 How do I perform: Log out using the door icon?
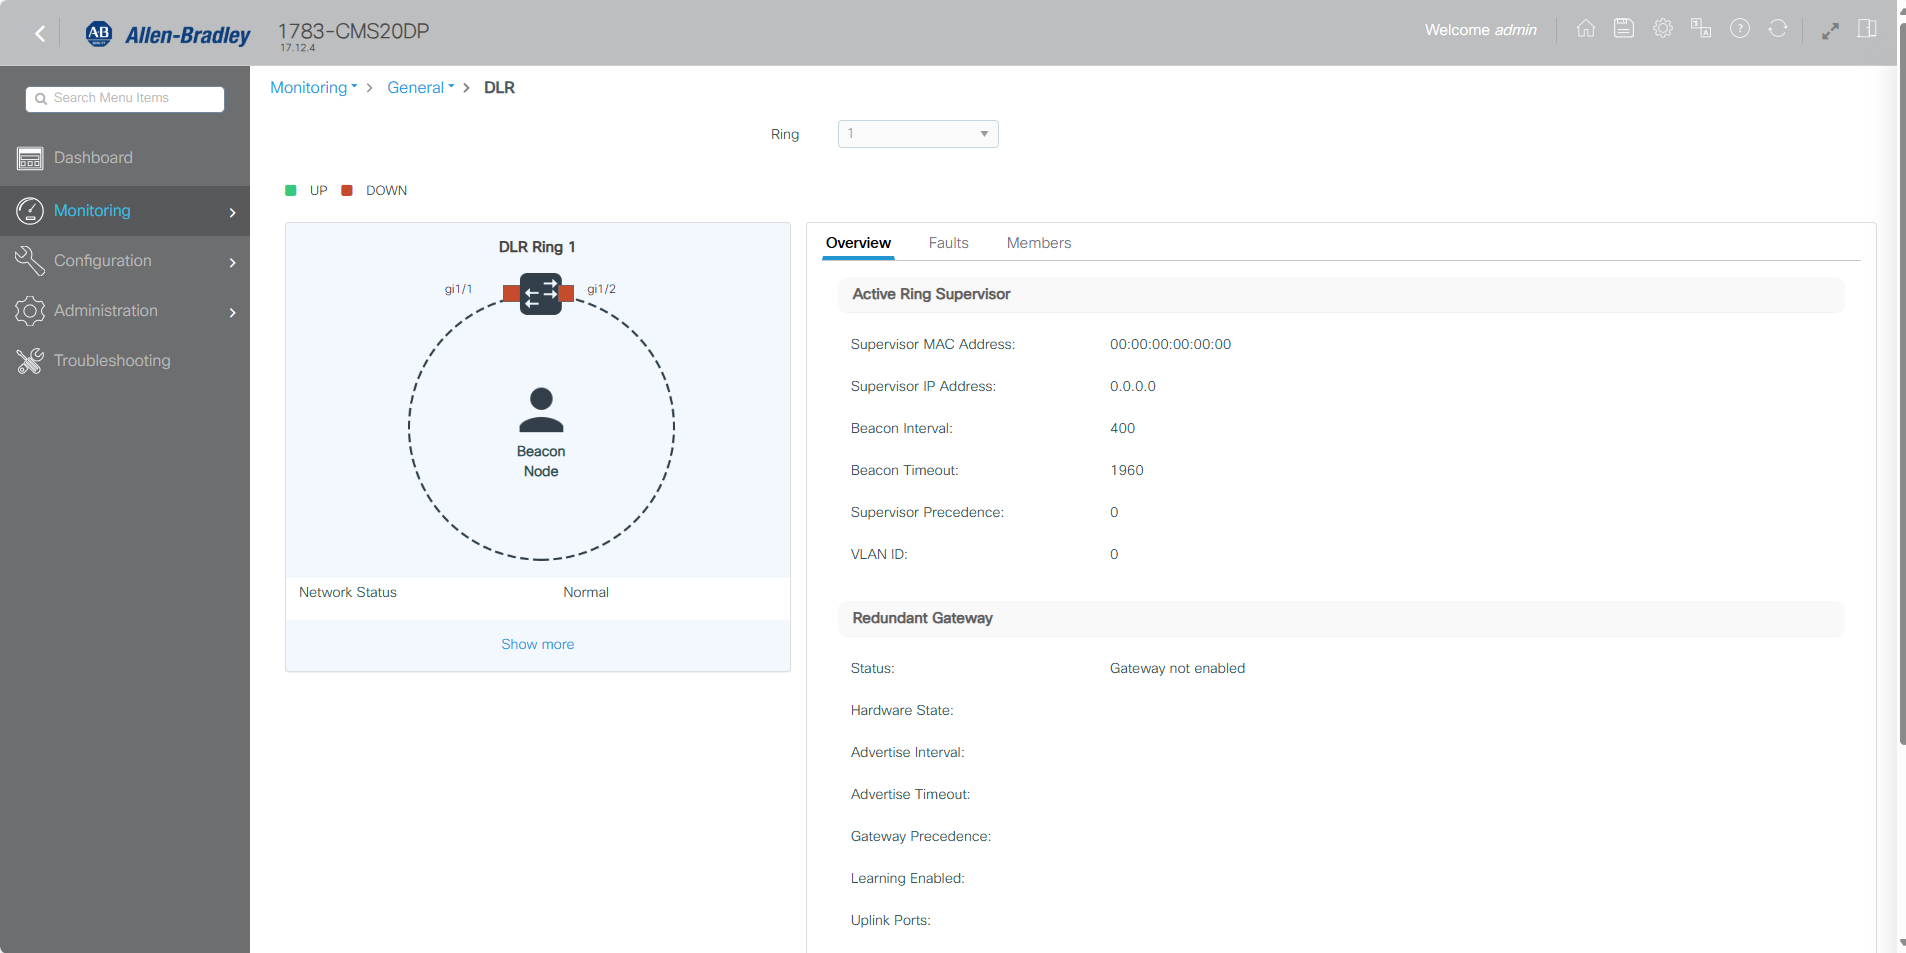1867,29
